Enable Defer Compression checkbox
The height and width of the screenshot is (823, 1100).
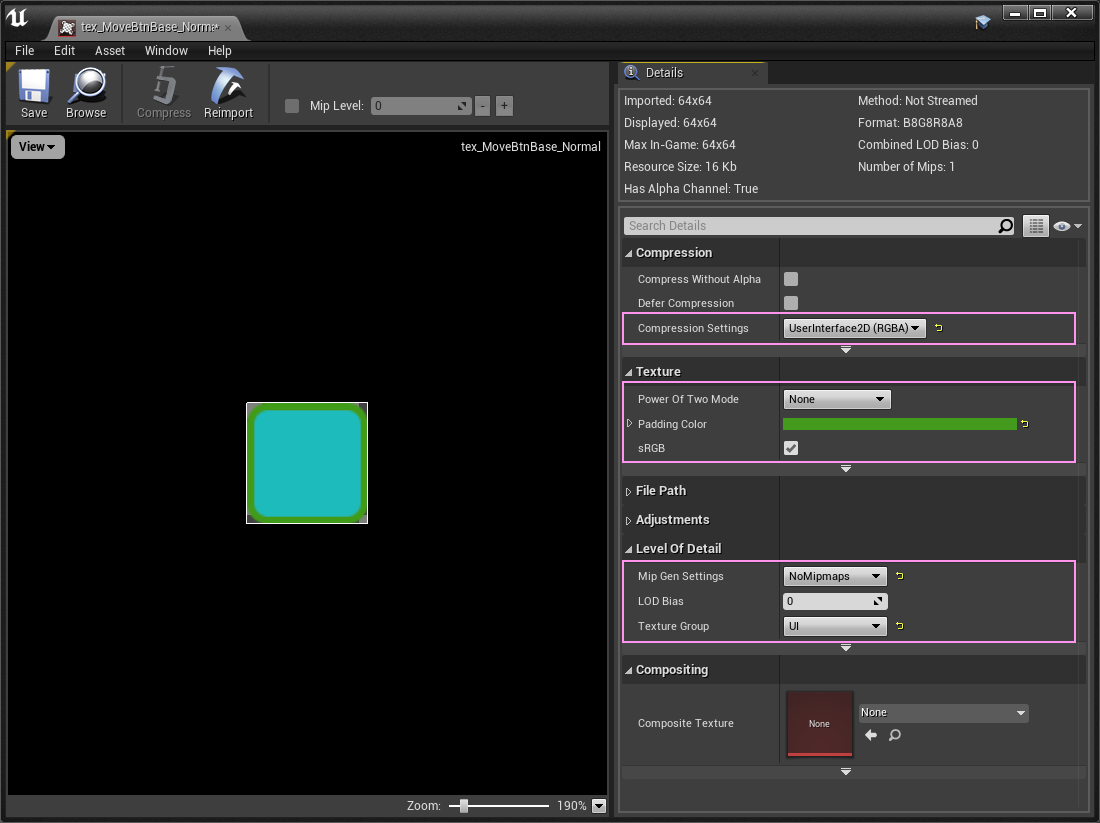pos(791,303)
